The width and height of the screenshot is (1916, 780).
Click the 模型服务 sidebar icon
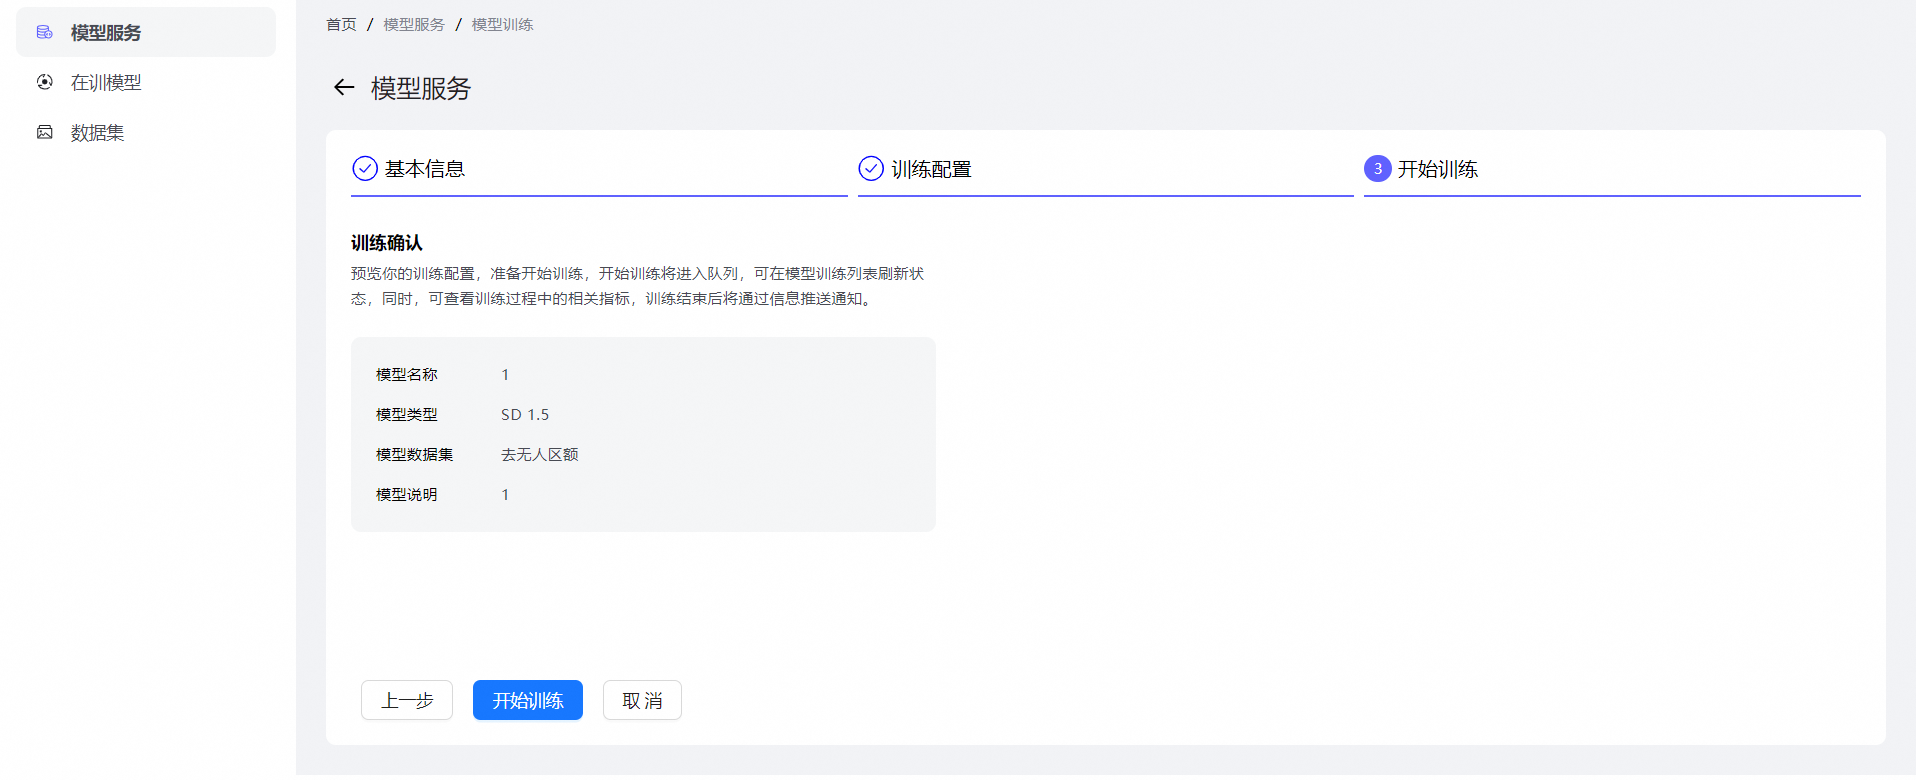[x=45, y=32]
